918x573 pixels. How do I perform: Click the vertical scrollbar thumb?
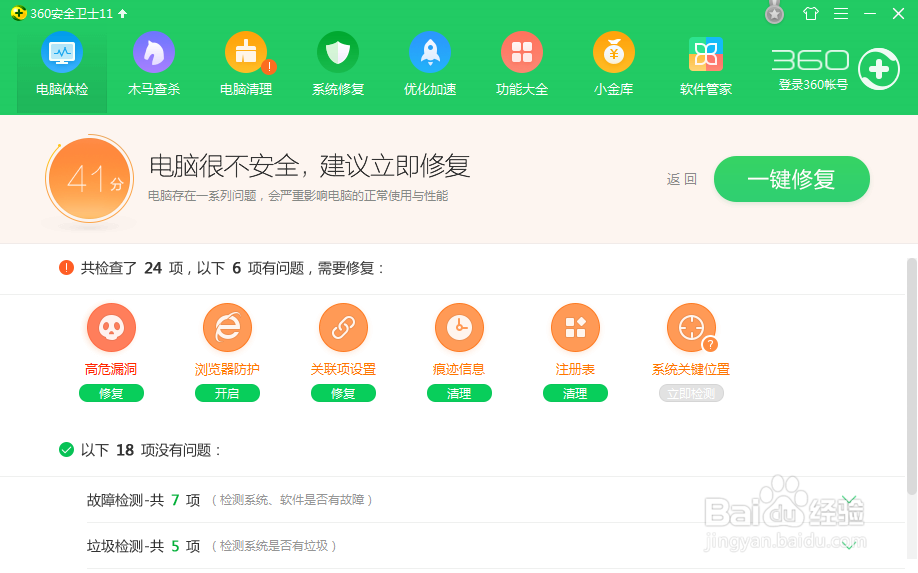912,376
